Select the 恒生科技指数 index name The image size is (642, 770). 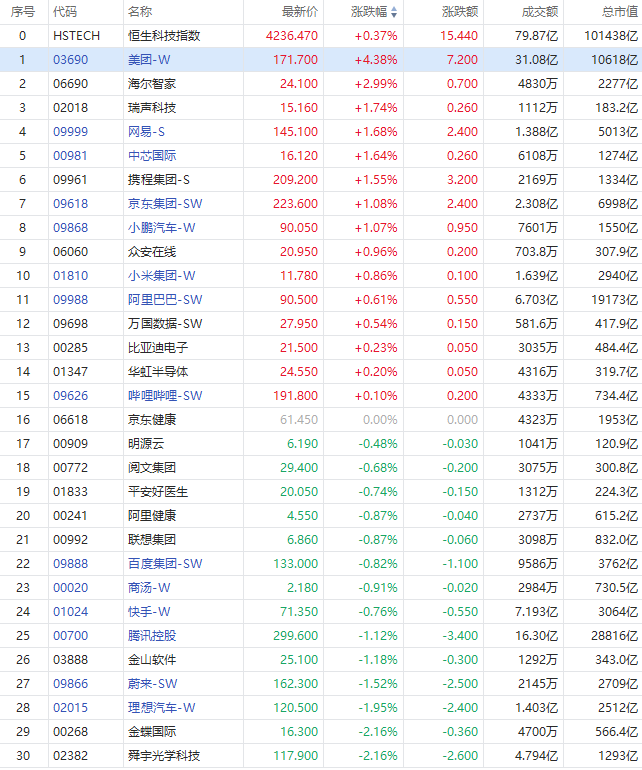point(164,36)
